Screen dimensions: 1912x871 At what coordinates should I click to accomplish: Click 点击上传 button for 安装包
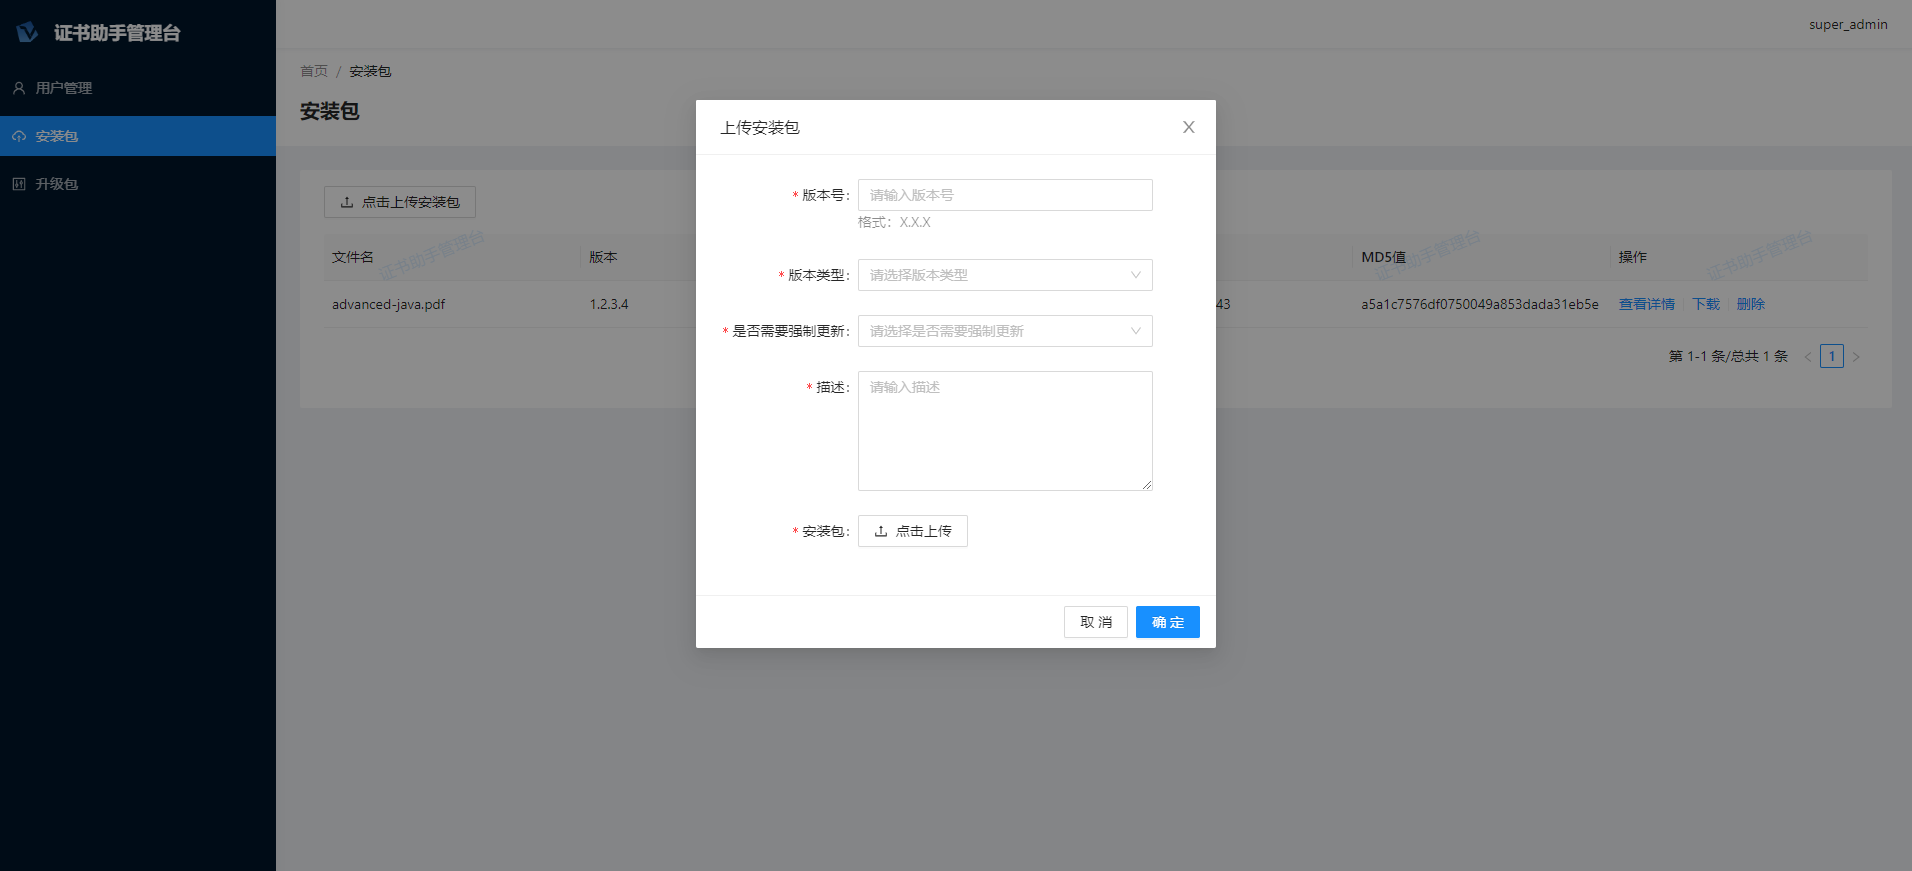[x=912, y=531]
